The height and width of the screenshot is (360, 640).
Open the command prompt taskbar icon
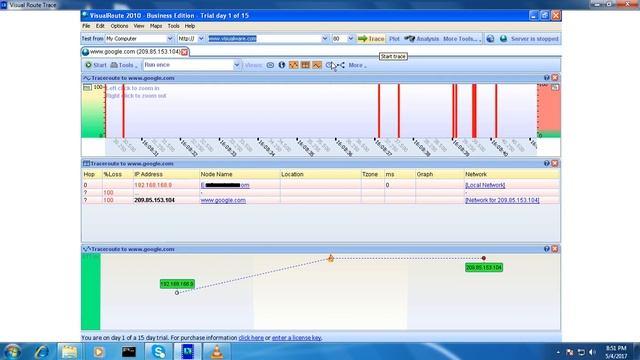pos(129,351)
